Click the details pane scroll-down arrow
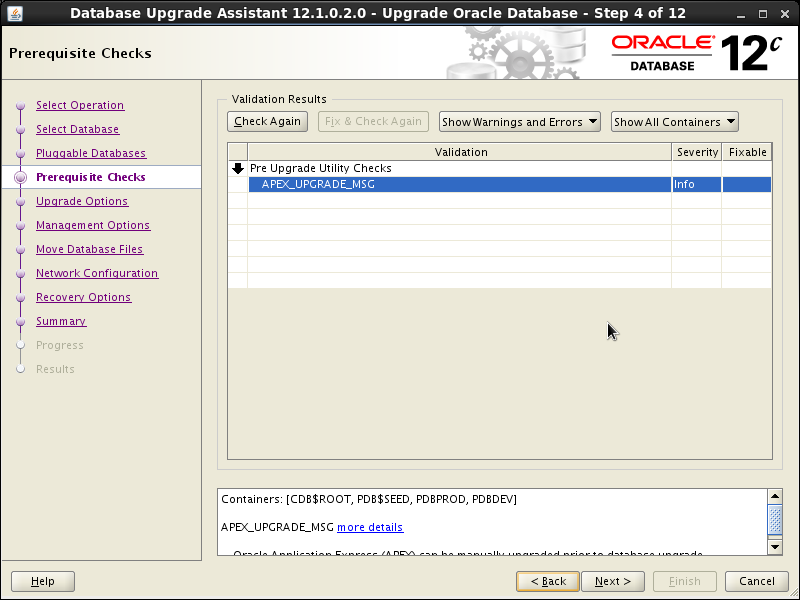Image resolution: width=800 pixels, height=600 pixels. (x=774, y=547)
